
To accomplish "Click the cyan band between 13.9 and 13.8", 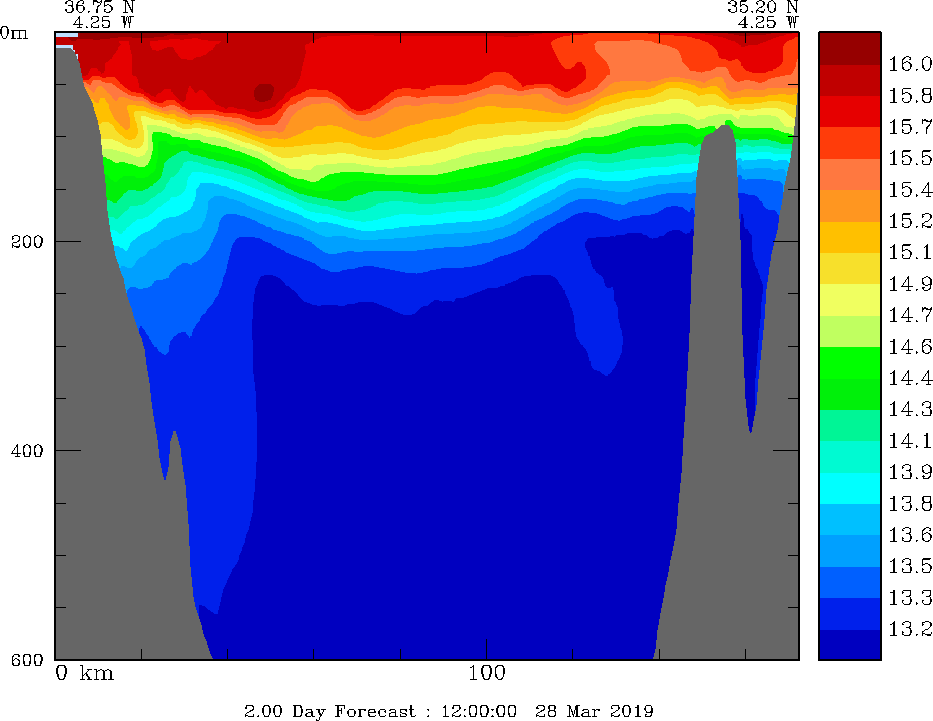I will 850,488.
